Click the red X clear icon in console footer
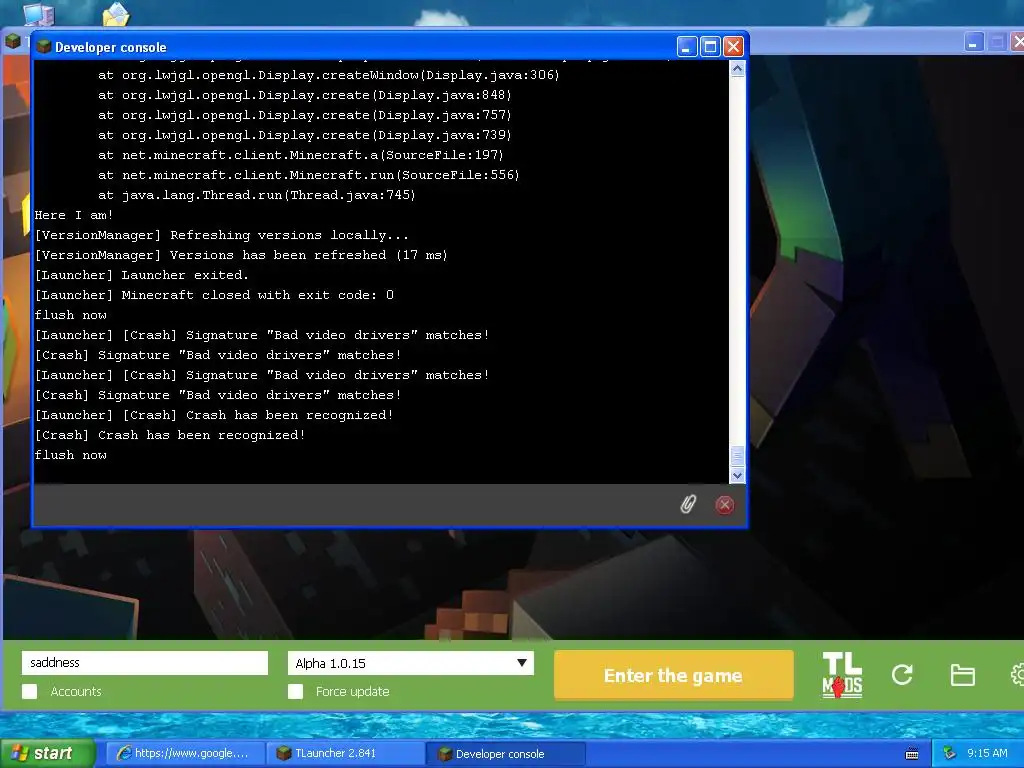Image resolution: width=1024 pixels, height=768 pixels. tap(724, 505)
